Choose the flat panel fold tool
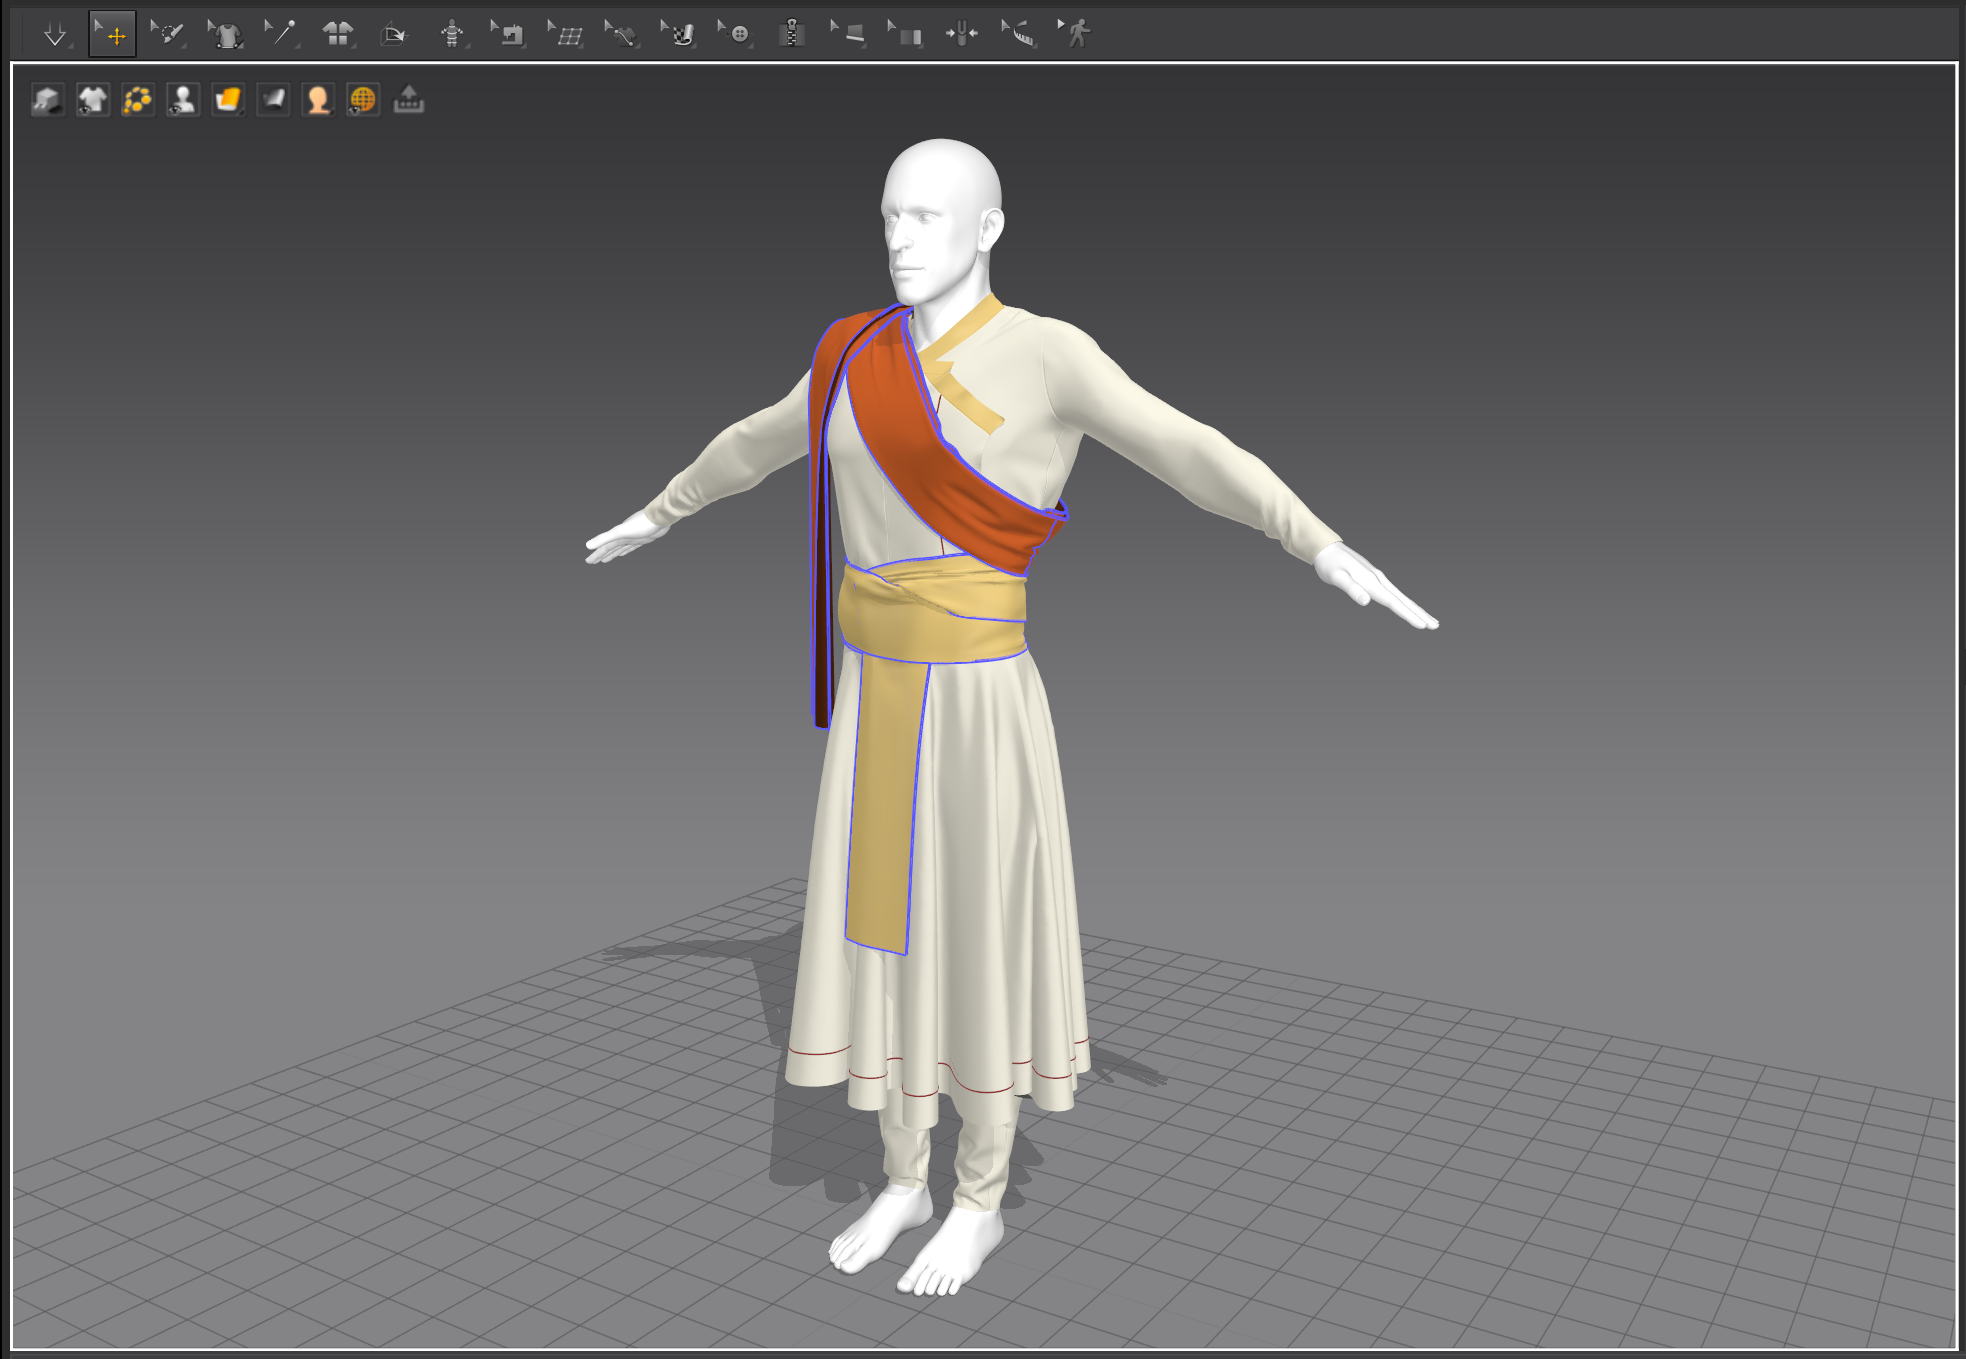Image resolution: width=1966 pixels, height=1359 pixels. (x=849, y=35)
